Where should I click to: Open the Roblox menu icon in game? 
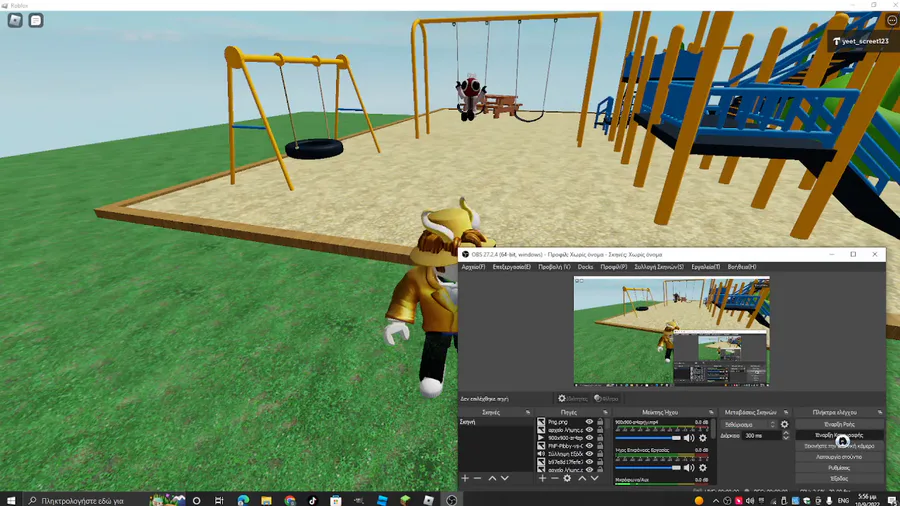(x=15, y=21)
